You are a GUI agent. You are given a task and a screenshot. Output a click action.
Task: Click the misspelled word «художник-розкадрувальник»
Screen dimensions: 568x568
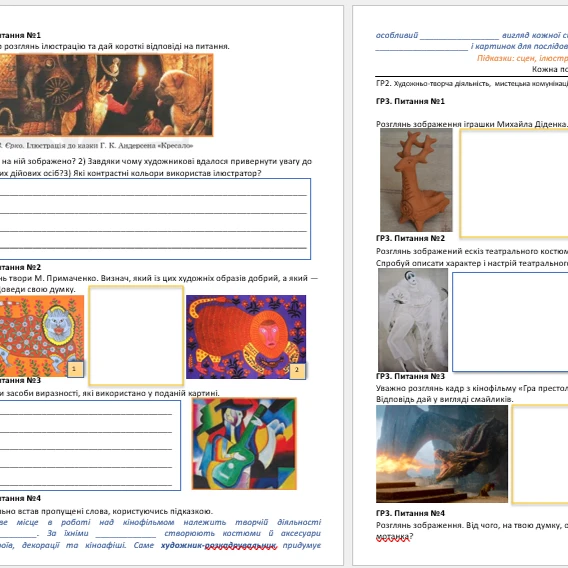[219, 545]
